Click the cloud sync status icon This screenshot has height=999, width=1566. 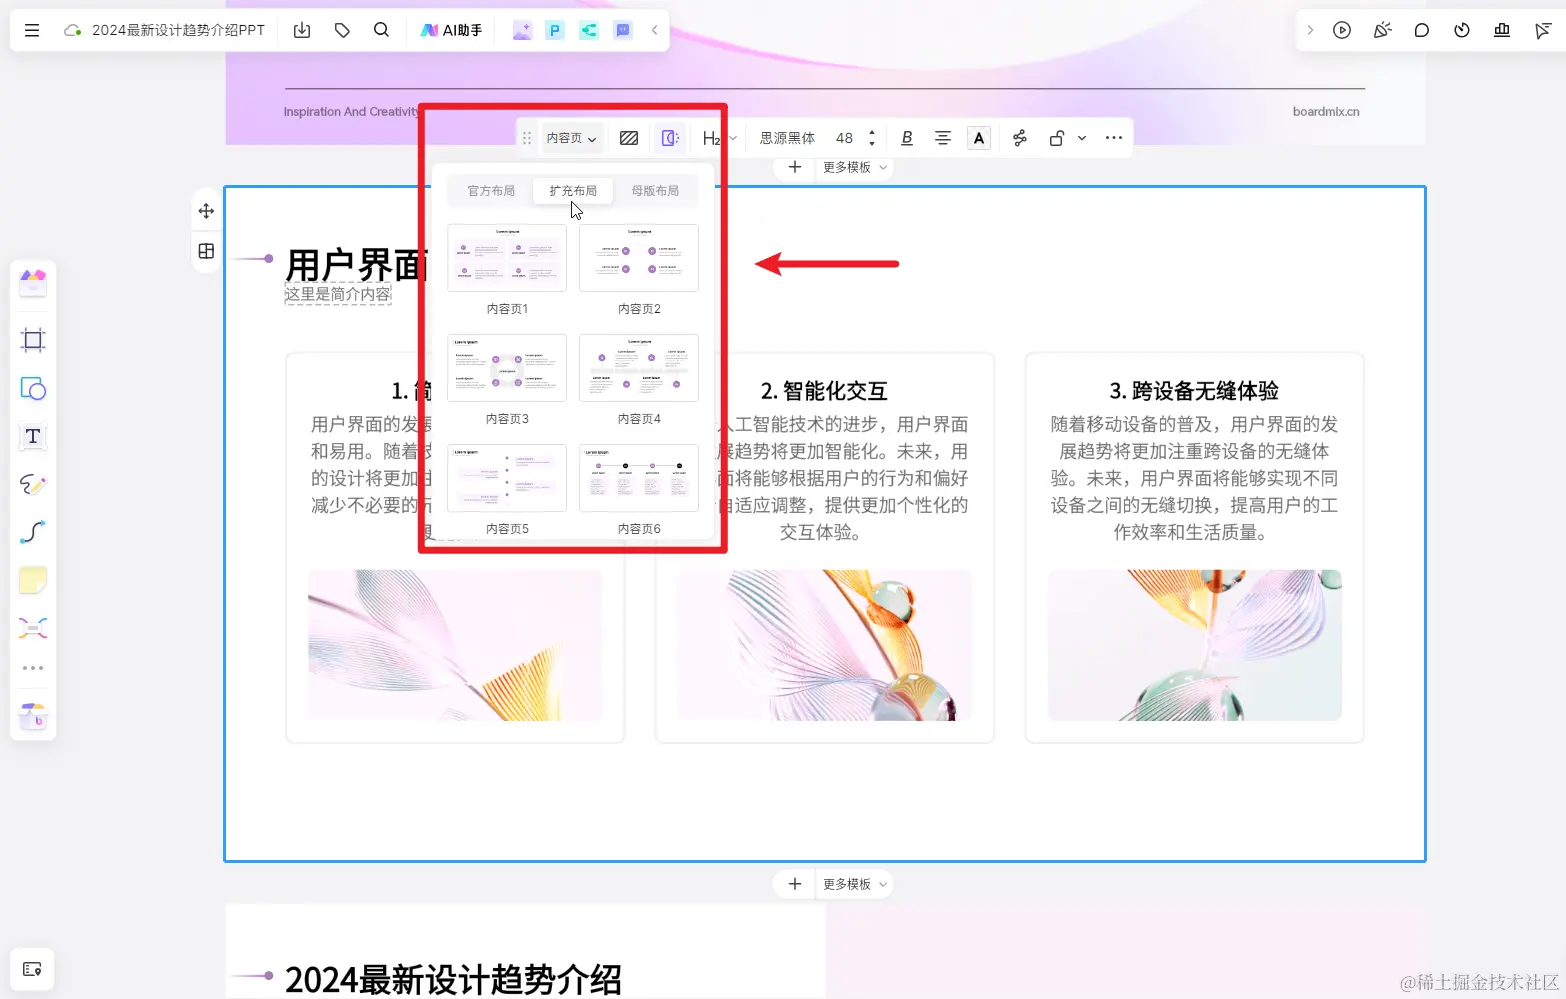coord(72,30)
